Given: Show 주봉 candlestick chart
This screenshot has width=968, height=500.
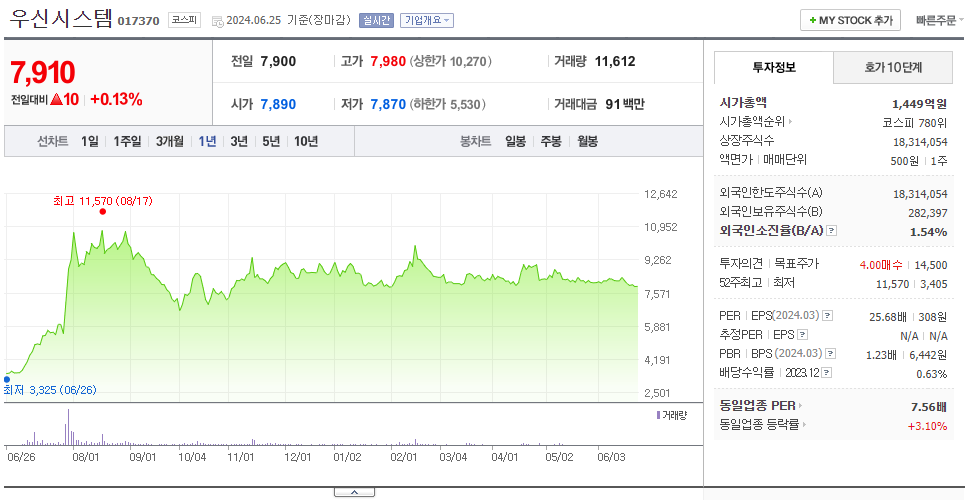Looking at the screenshot, I should tap(551, 141).
